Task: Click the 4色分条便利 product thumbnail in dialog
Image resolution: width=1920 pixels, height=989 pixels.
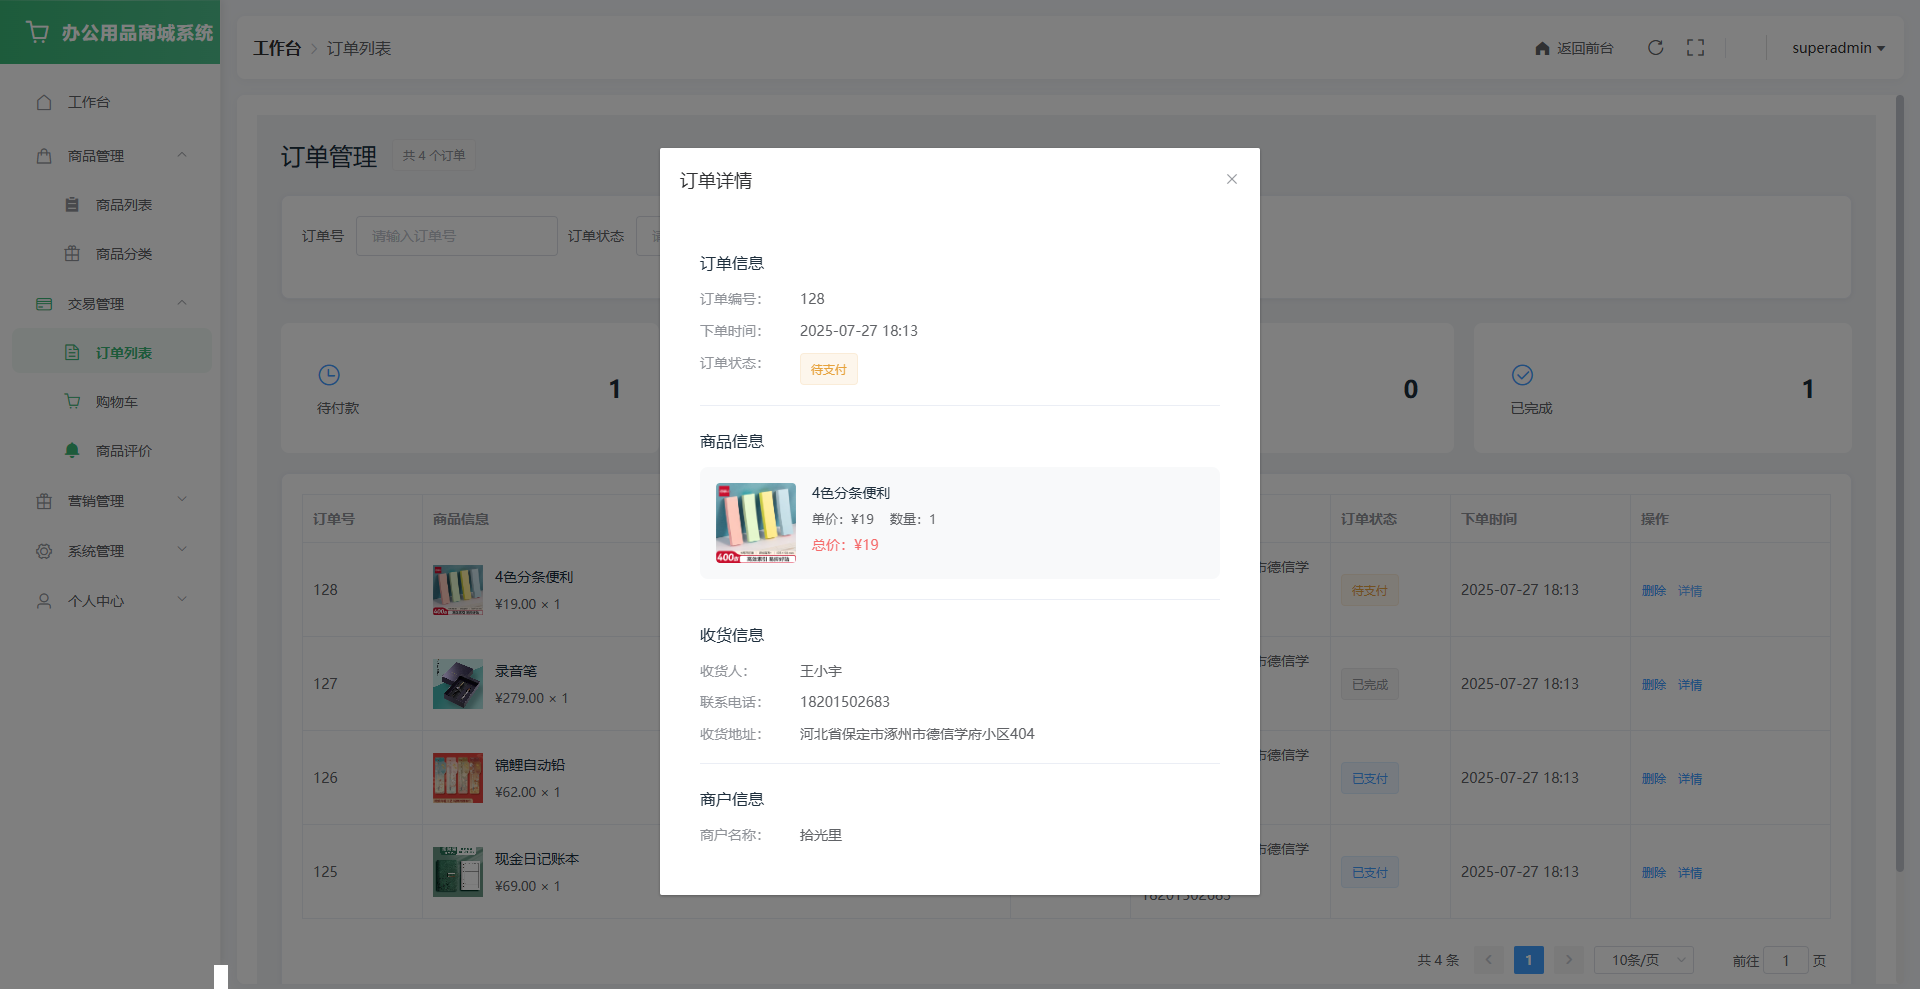Action: [756, 523]
